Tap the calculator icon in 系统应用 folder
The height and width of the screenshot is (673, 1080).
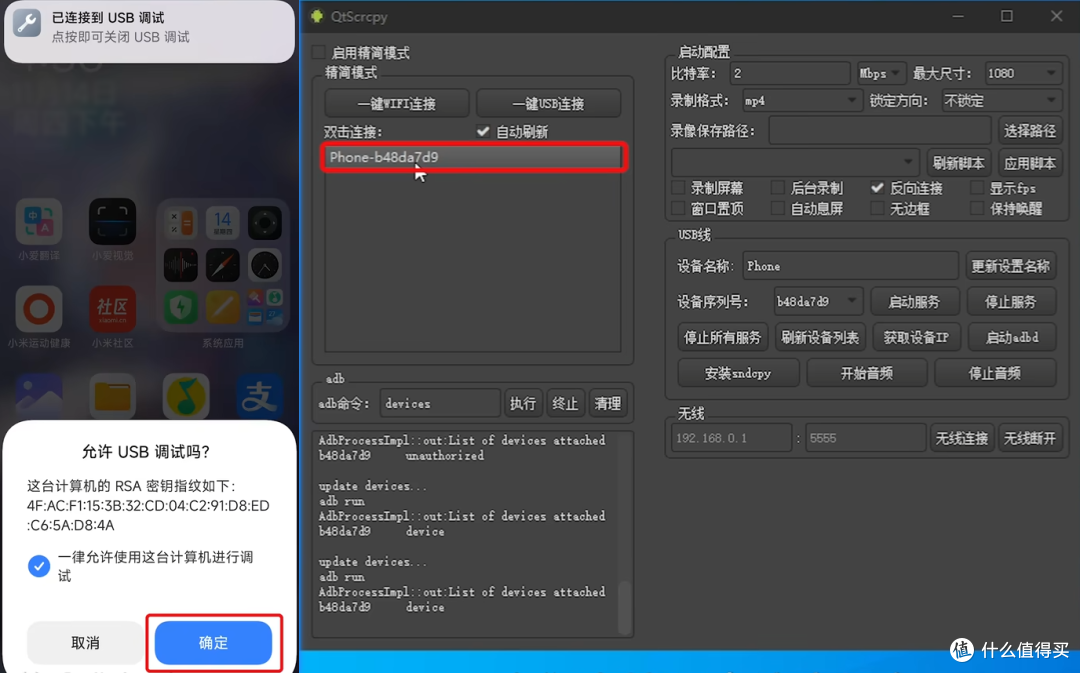click(x=180, y=222)
